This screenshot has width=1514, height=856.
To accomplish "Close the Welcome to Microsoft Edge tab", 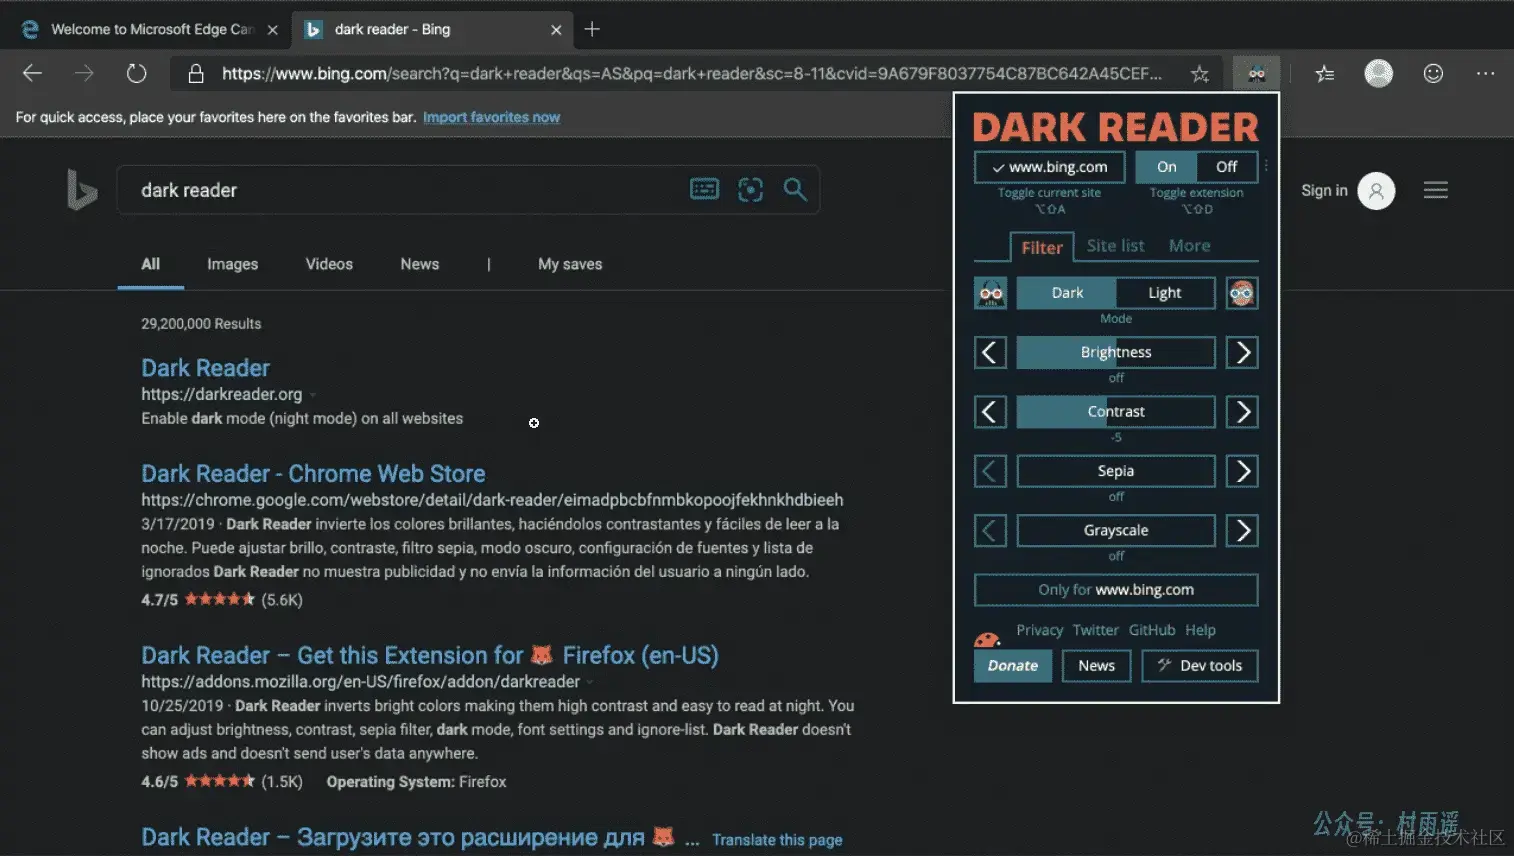I will [272, 30].
